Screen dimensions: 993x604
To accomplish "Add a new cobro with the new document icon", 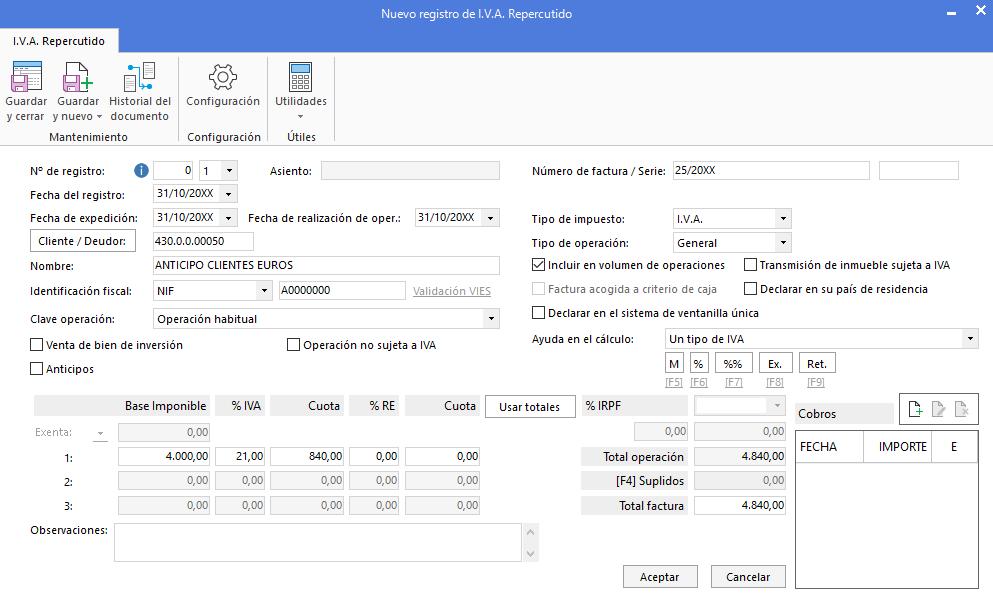I will coord(915,410).
